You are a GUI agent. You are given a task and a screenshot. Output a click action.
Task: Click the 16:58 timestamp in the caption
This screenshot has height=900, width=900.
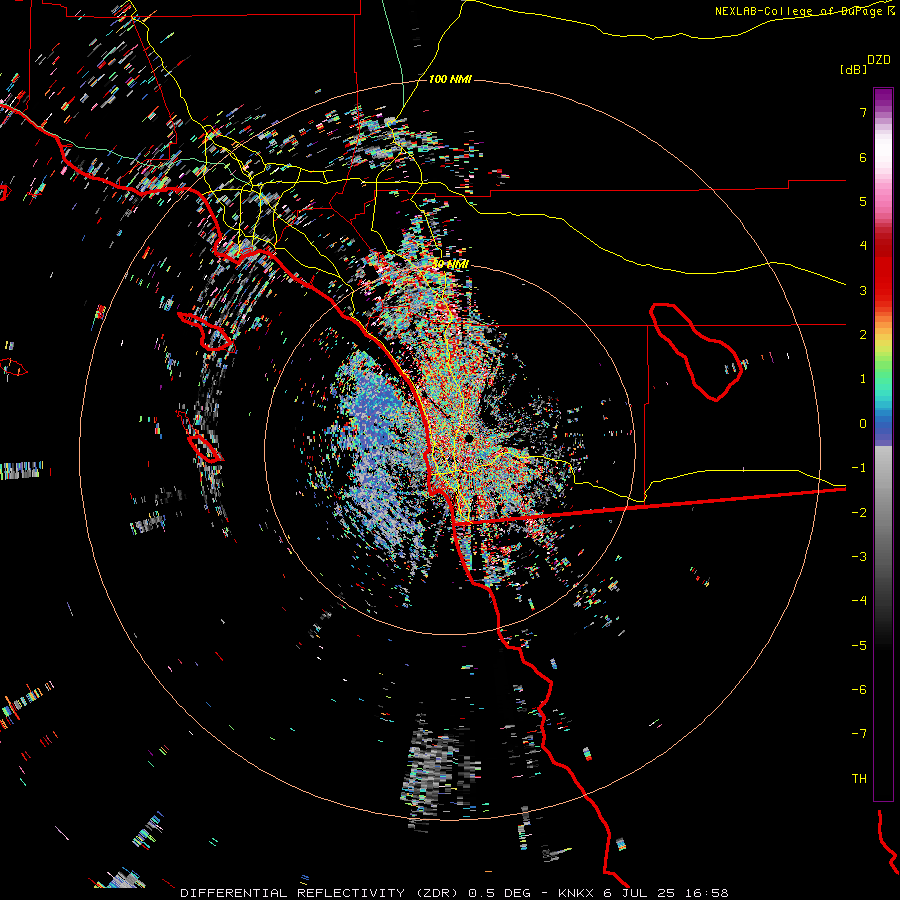[708, 893]
